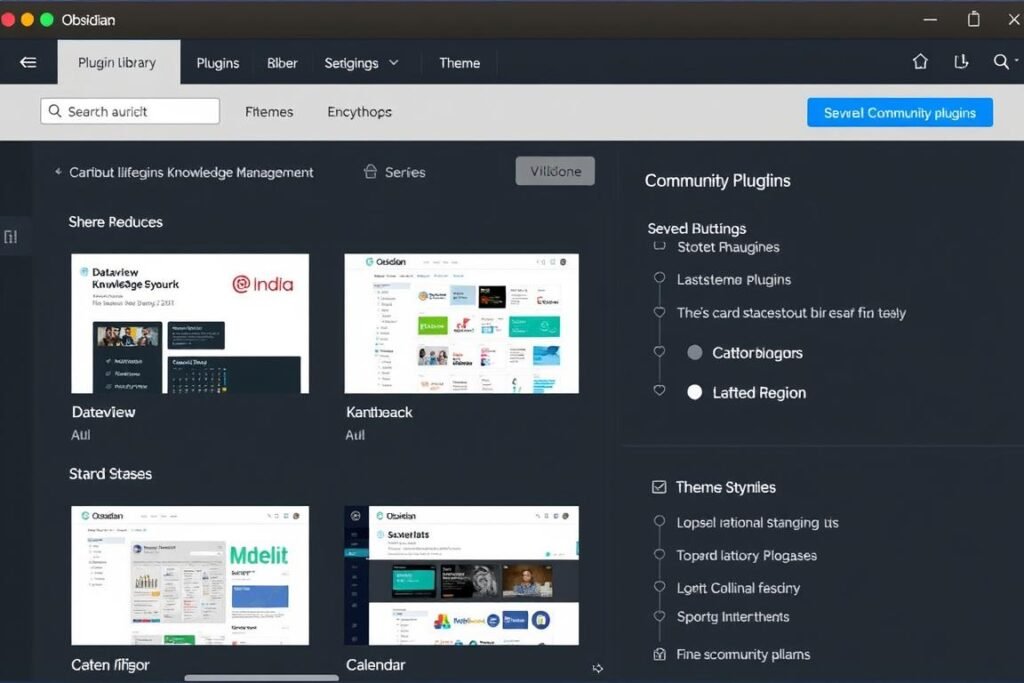Click the left sidebar panel icon
Screen dimensions: 1024x683
point(11,237)
